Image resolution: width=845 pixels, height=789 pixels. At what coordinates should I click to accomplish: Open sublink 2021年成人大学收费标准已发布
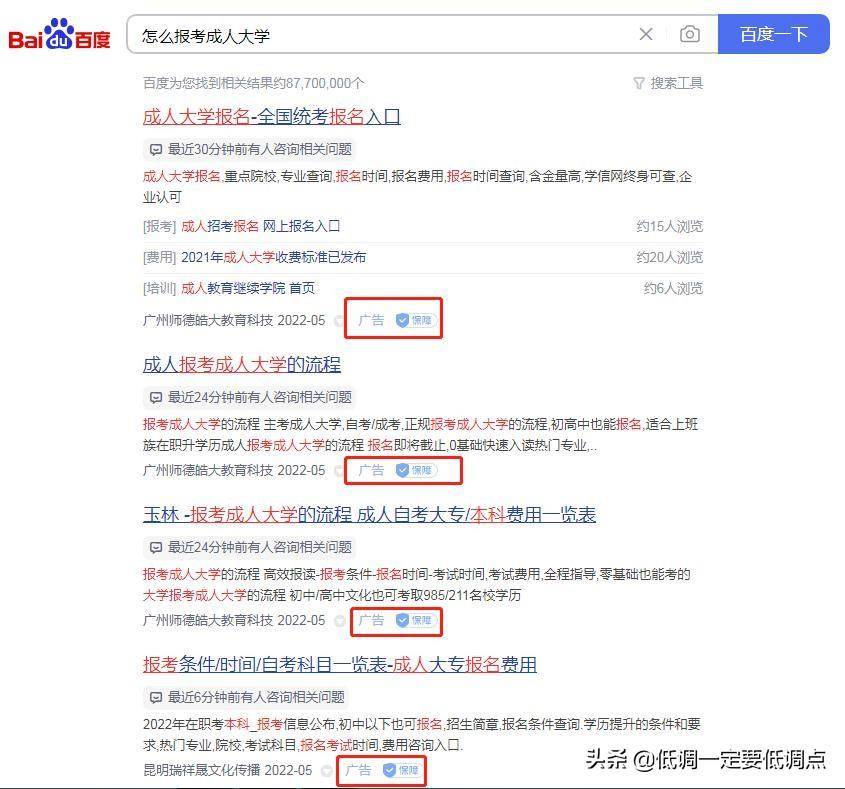(x=273, y=257)
